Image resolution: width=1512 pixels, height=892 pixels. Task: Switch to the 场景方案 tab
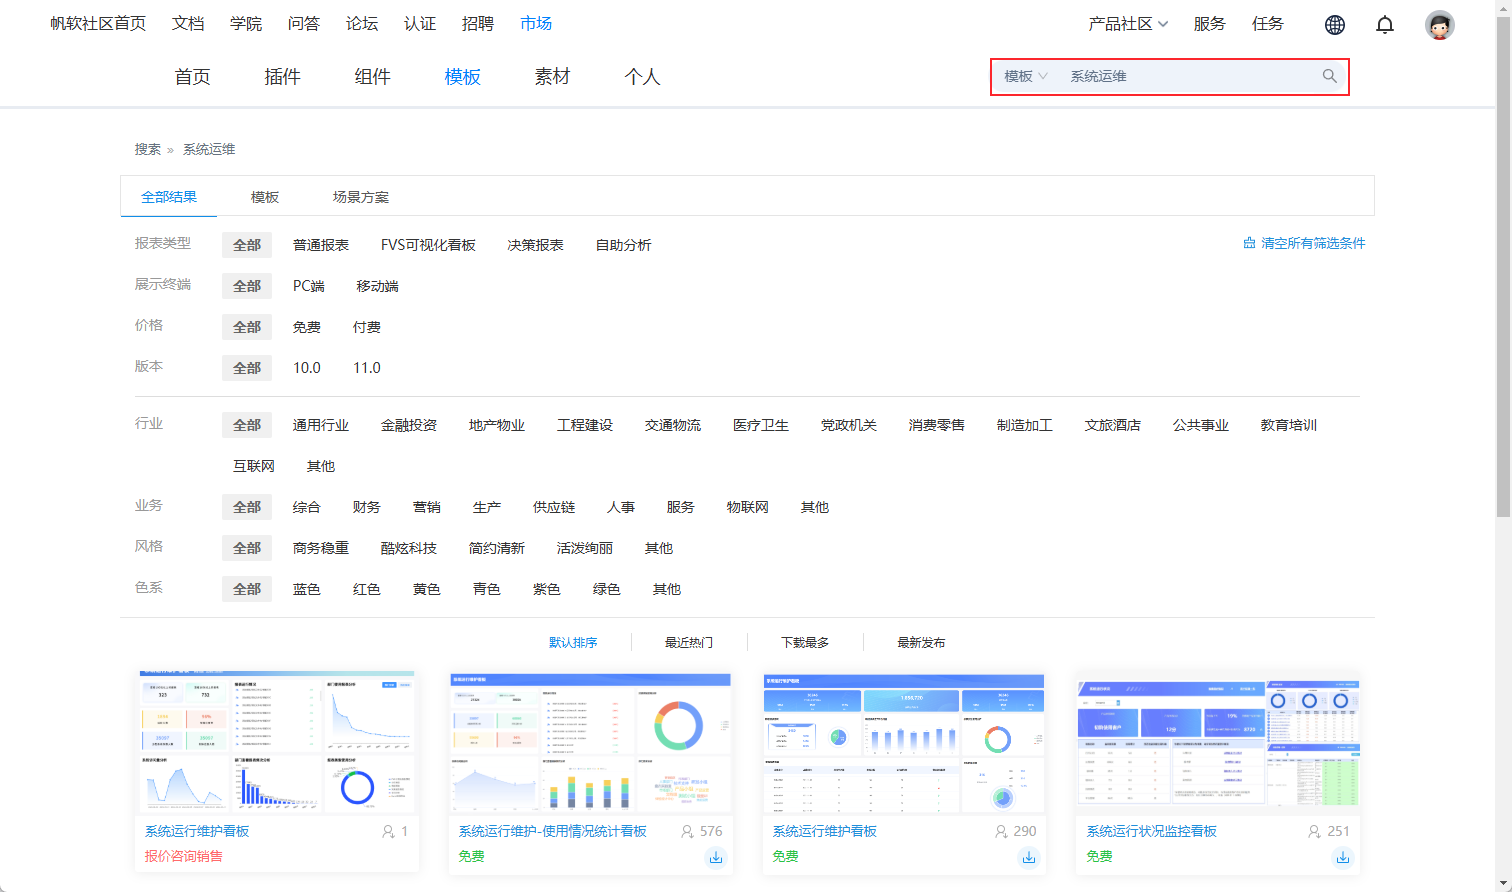coord(360,197)
